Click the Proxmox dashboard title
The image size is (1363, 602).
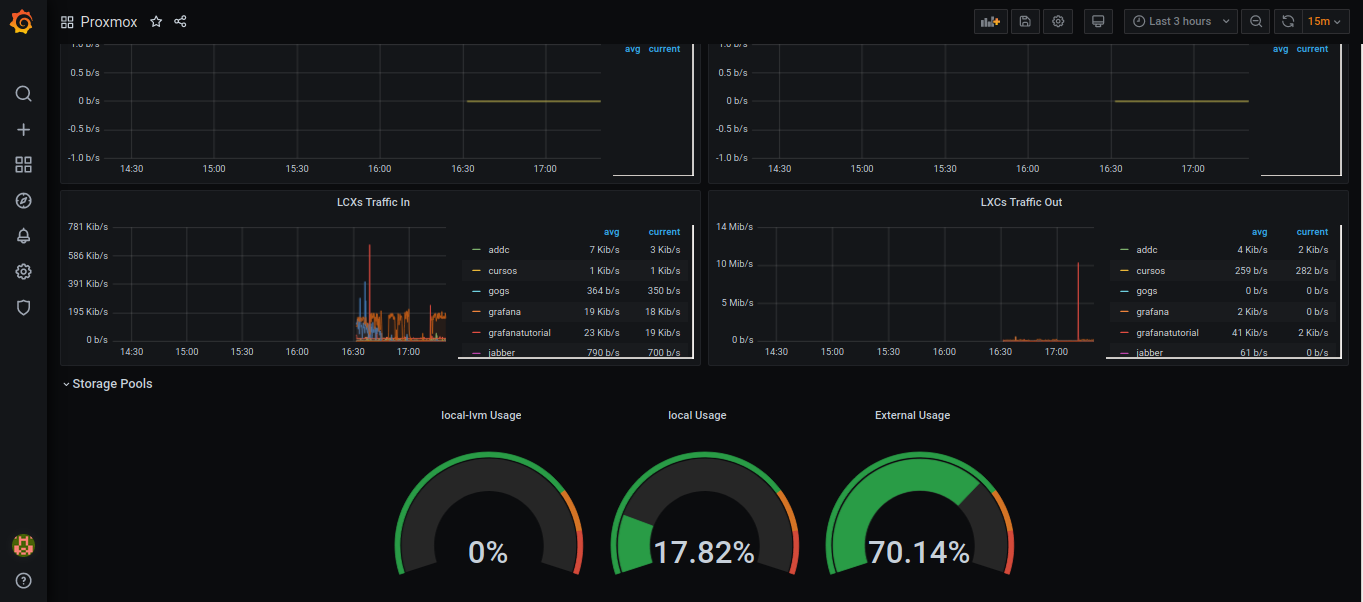tap(109, 21)
